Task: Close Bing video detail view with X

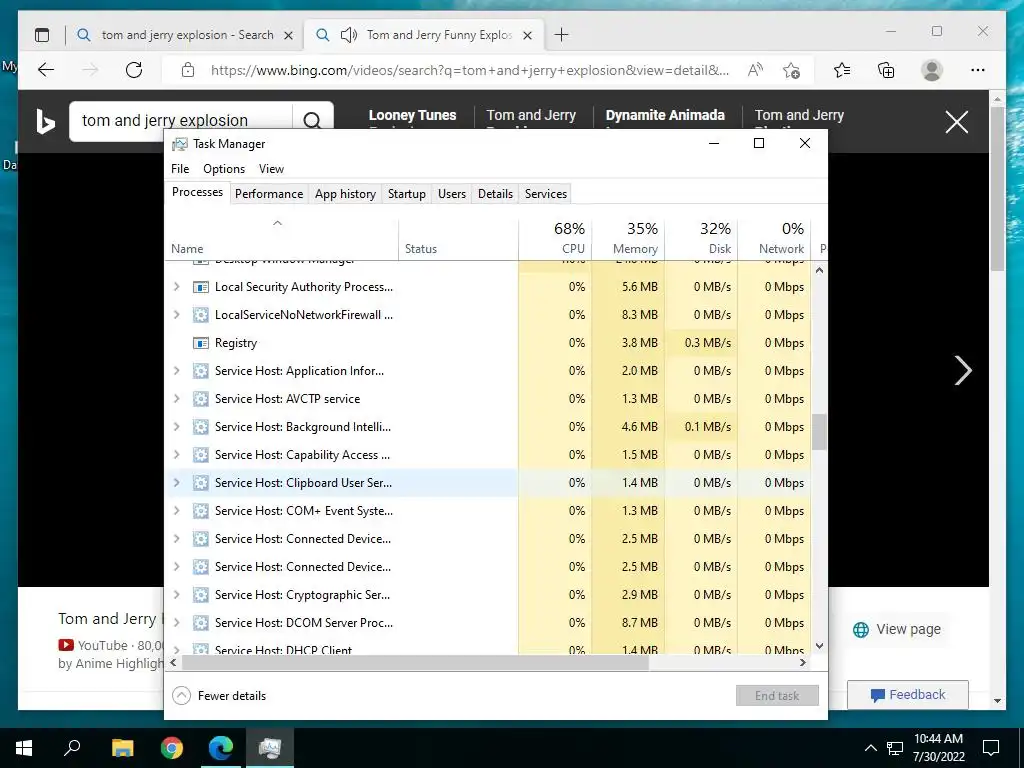Action: point(957,121)
